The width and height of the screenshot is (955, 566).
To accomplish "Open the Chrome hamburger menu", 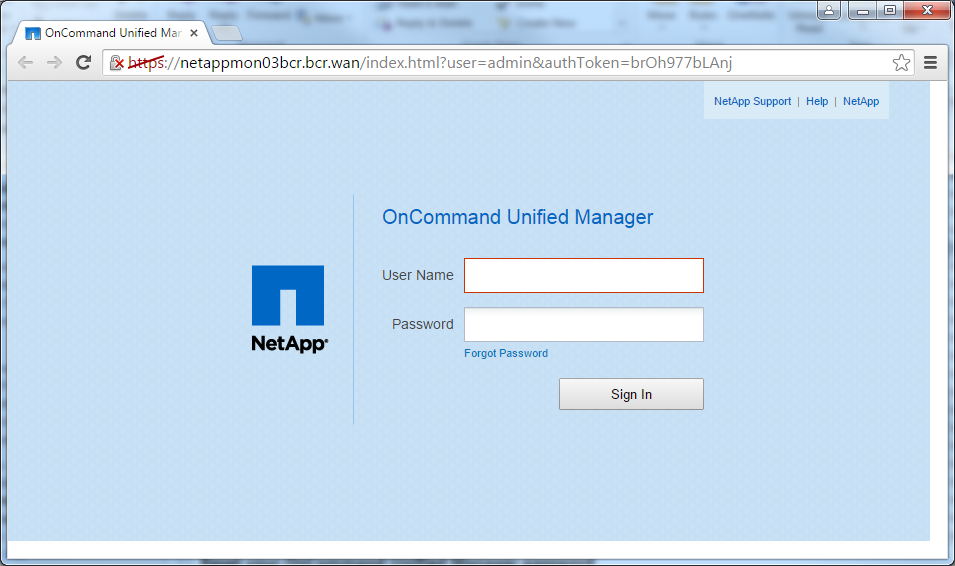I will tap(930, 63).
